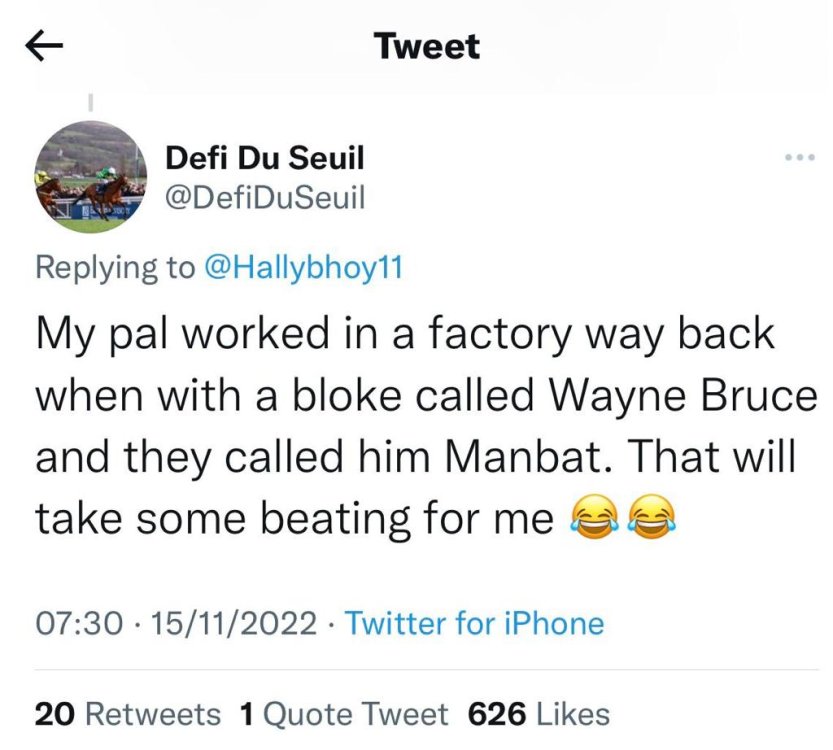View the 20 Retweets list

coord(128,714)
